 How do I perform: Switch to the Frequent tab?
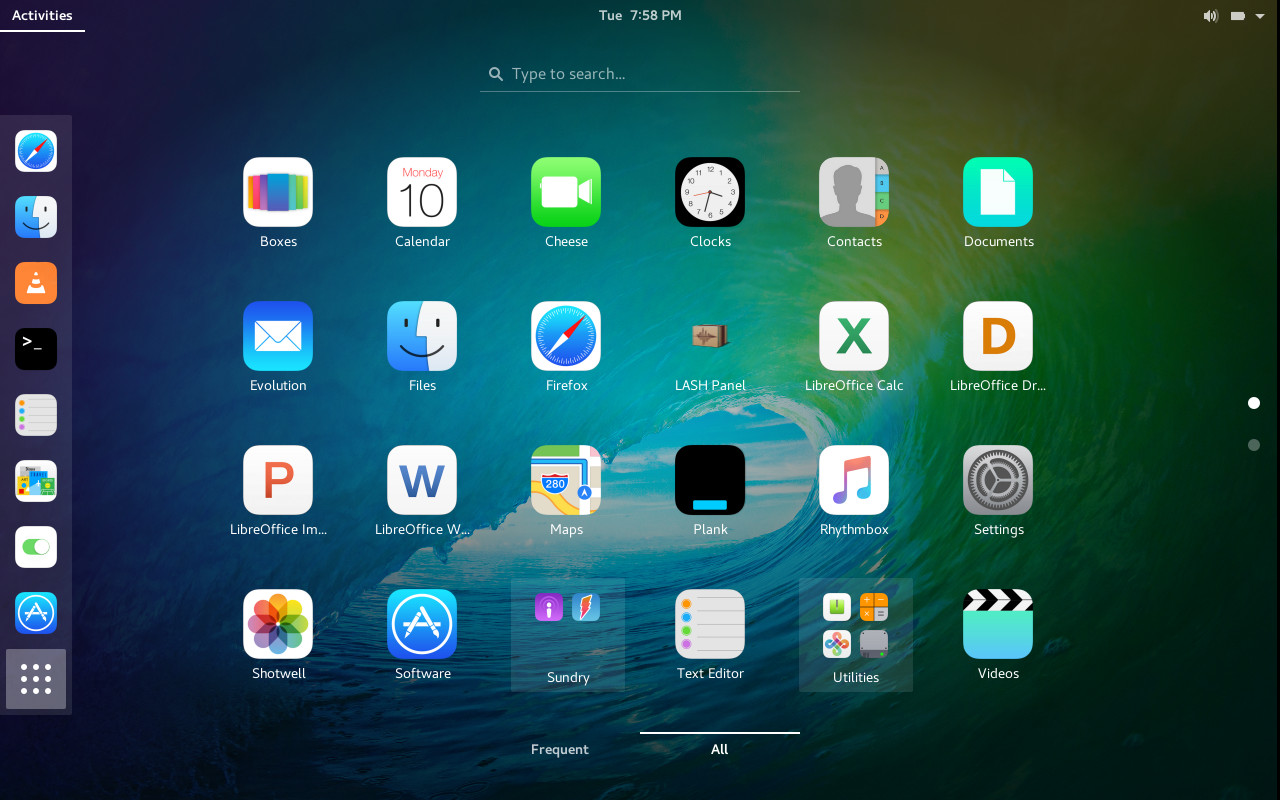pos(560,749)
